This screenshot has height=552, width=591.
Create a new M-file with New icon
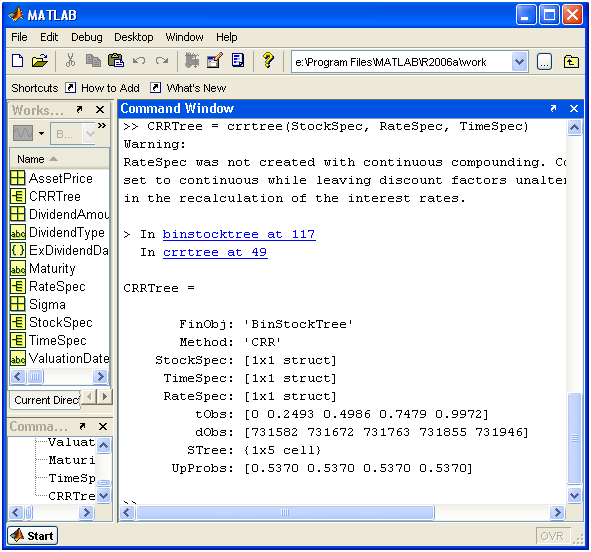pyautogui.click(x=17, y=61)
